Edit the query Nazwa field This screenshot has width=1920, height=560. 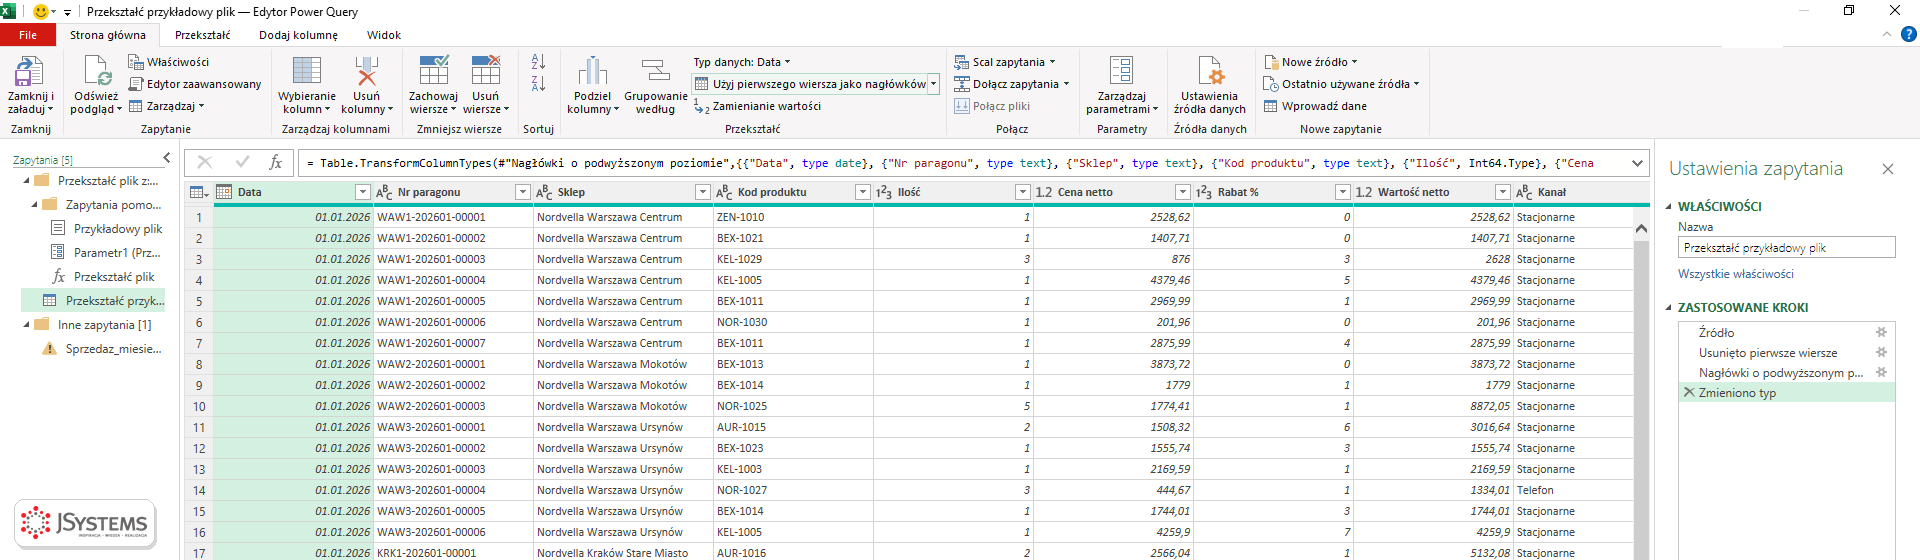point(1786,248)
